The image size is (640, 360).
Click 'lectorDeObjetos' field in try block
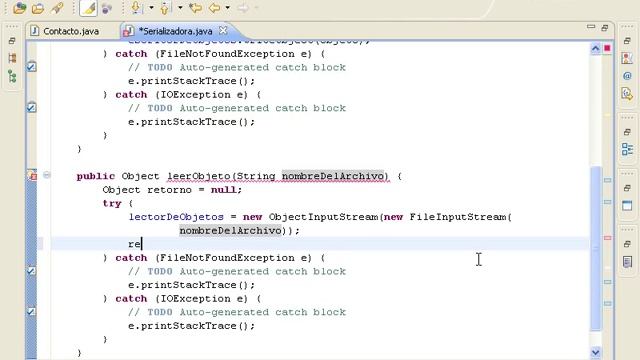(176, 217)
